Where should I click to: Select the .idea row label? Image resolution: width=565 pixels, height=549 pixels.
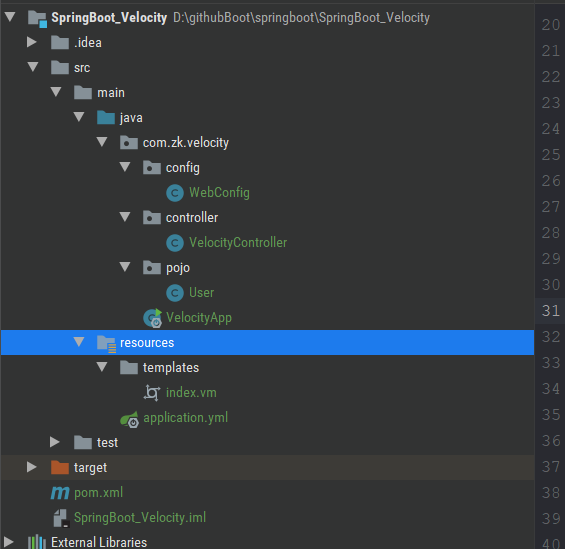88,43
